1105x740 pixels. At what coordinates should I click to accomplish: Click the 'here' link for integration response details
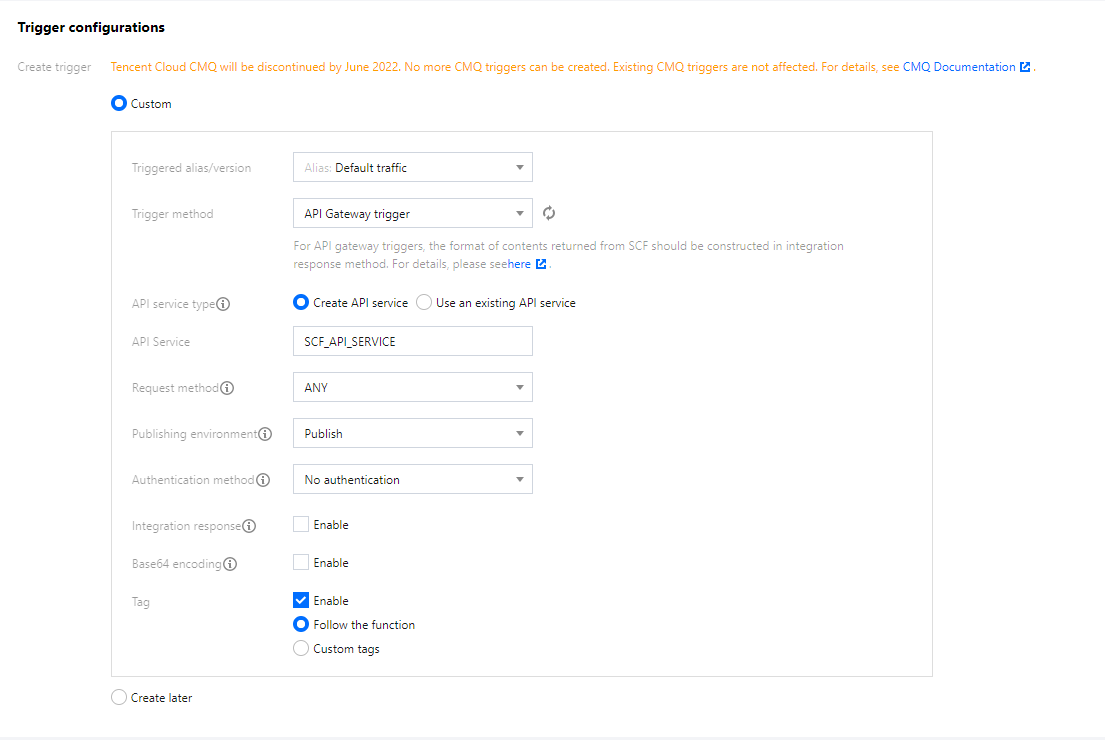(x=519, y=264)
